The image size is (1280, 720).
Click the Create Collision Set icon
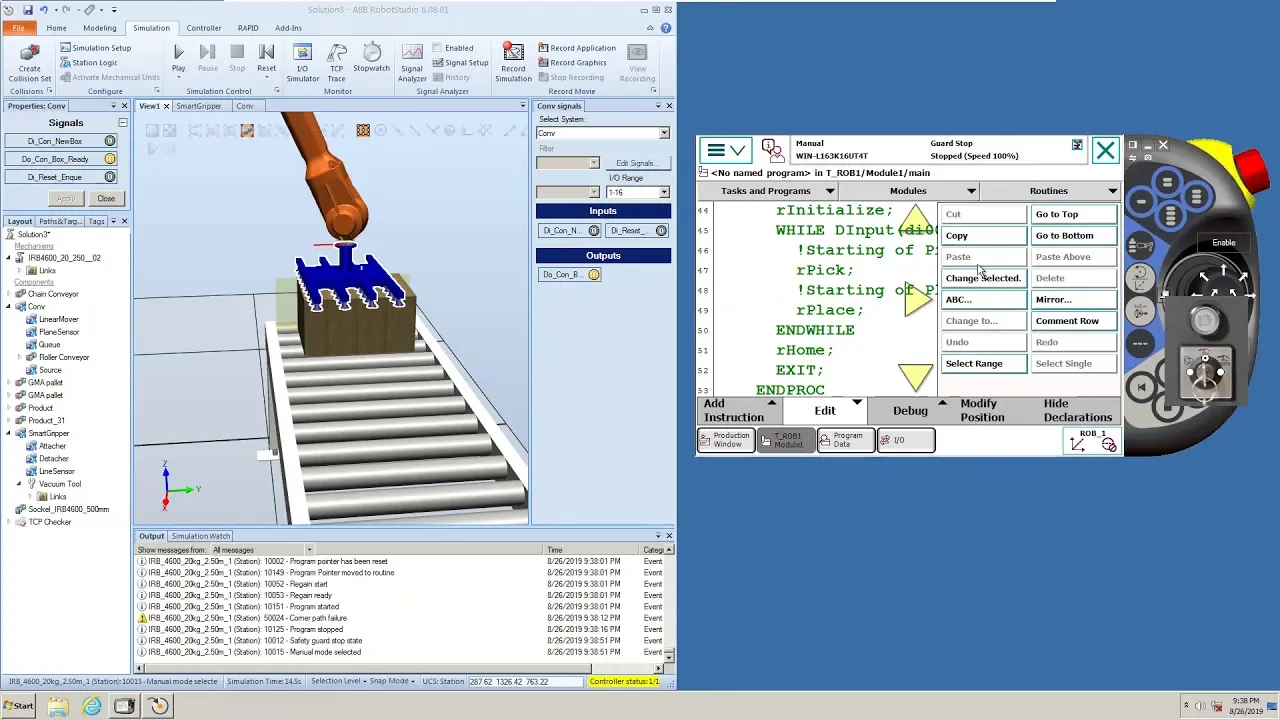pos(30,62)
